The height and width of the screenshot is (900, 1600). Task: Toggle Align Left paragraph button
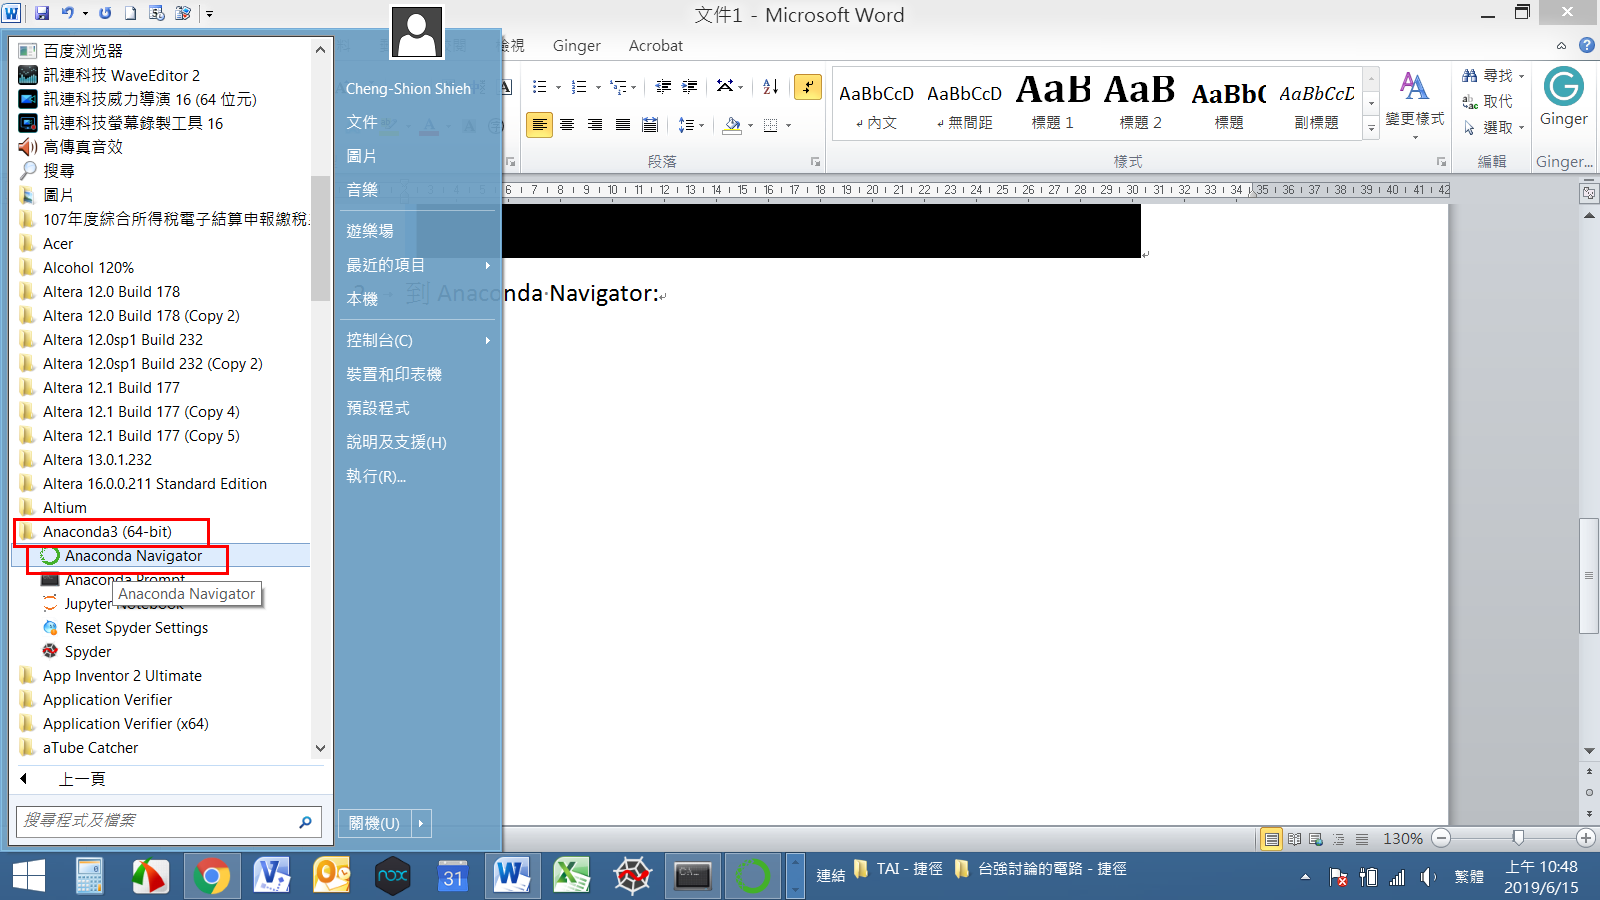pos(539,125)
